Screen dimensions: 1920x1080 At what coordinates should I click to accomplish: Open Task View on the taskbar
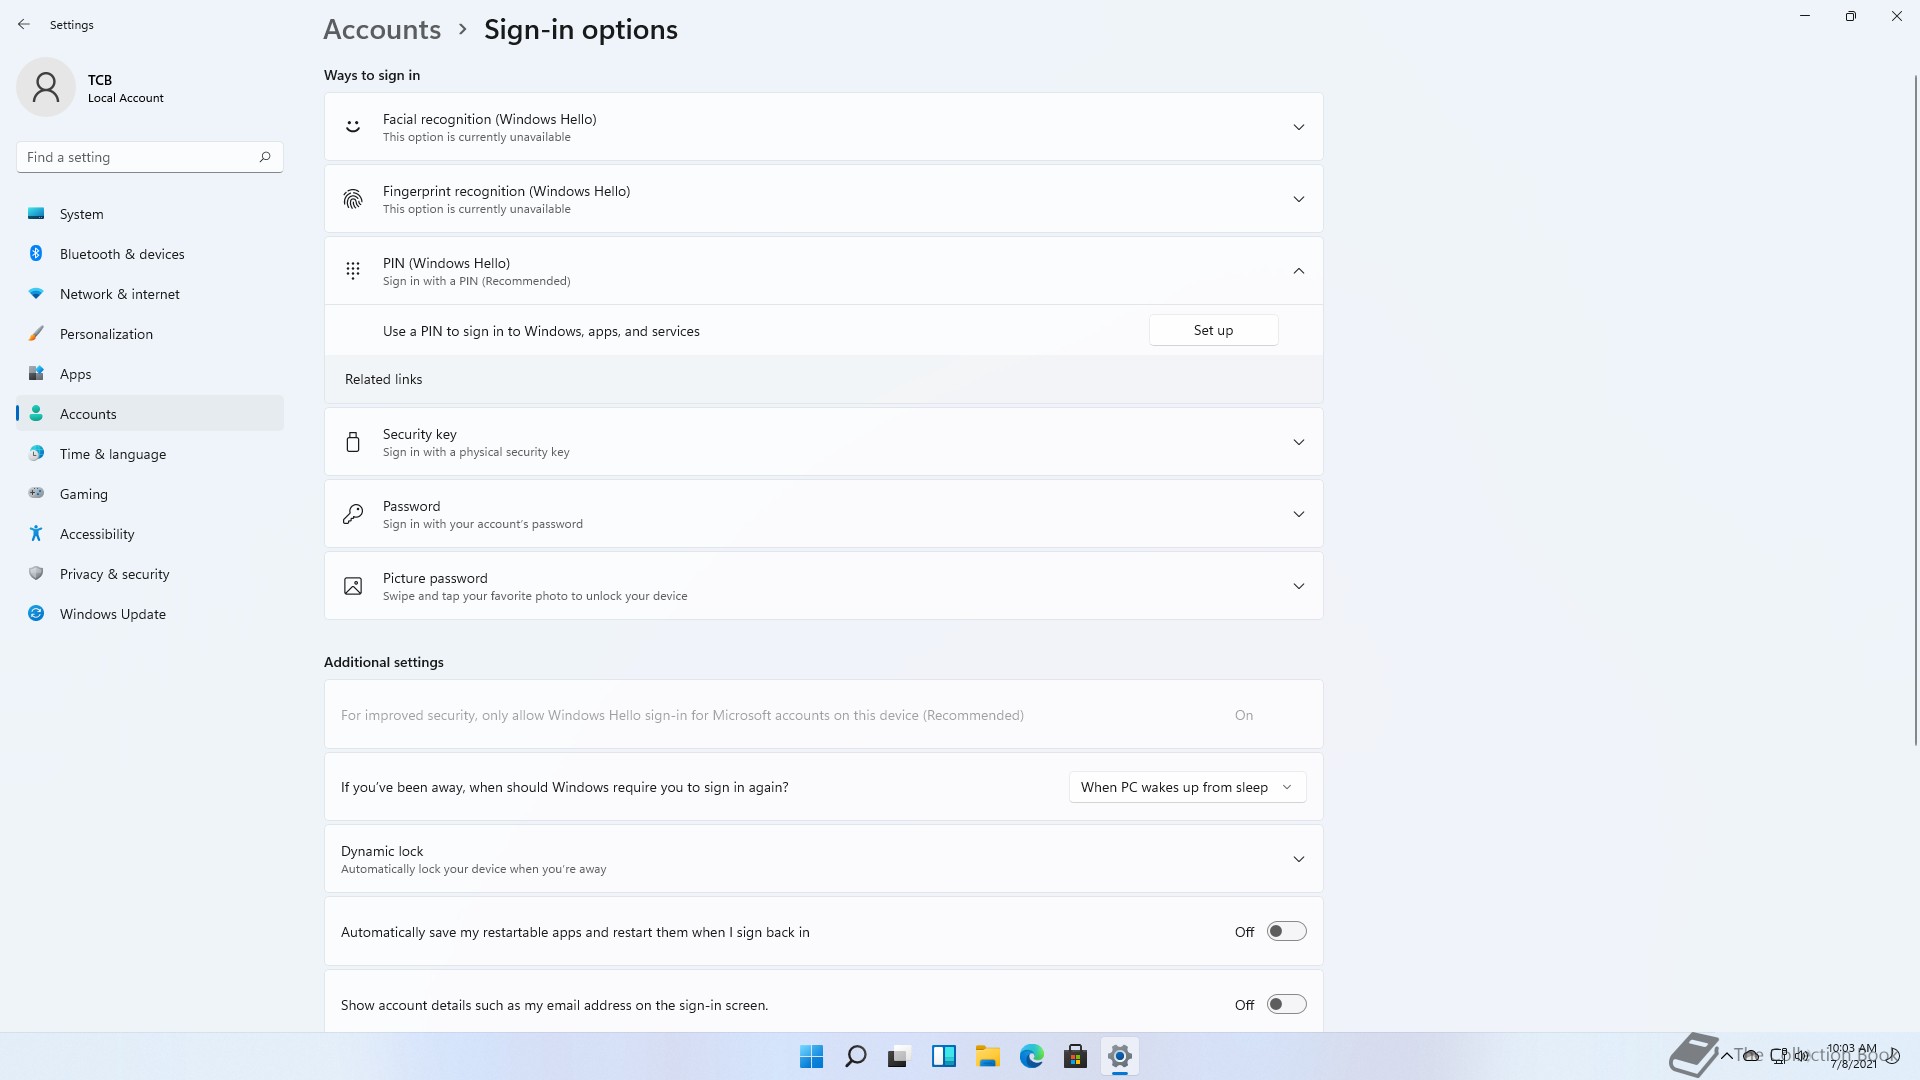(x=899, y=1056)
